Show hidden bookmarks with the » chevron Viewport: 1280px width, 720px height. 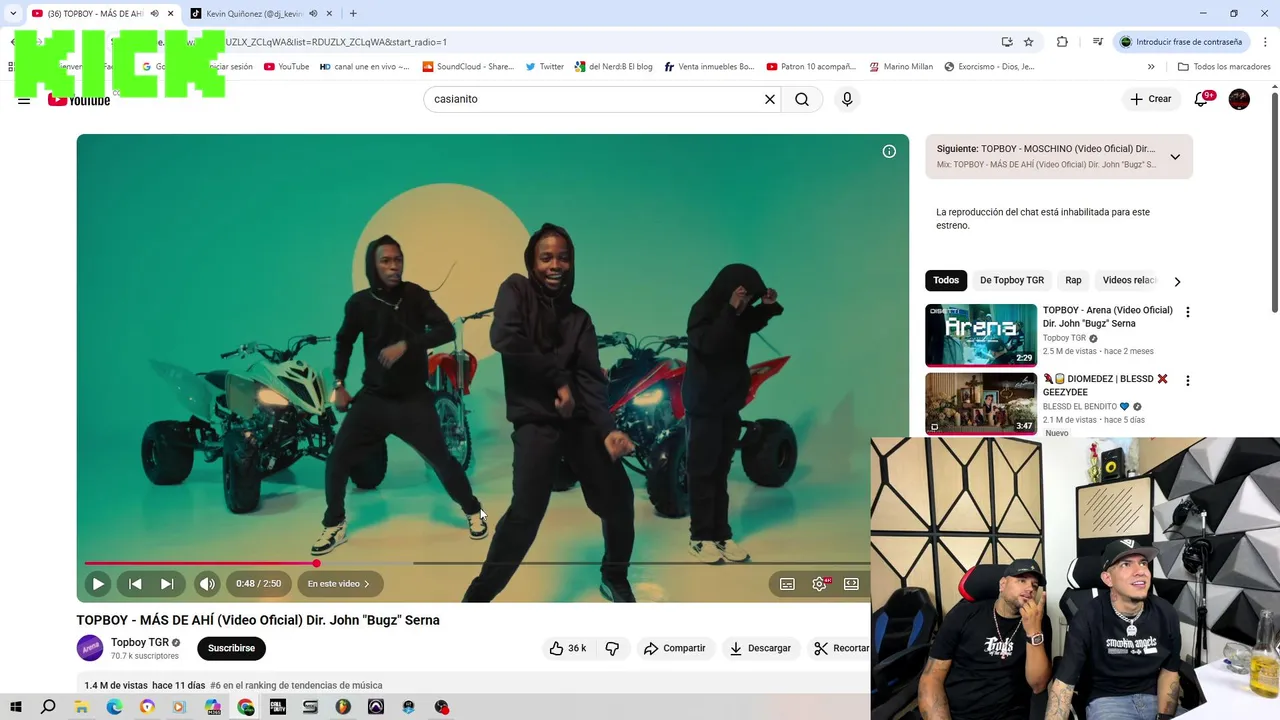point(1151,67)
